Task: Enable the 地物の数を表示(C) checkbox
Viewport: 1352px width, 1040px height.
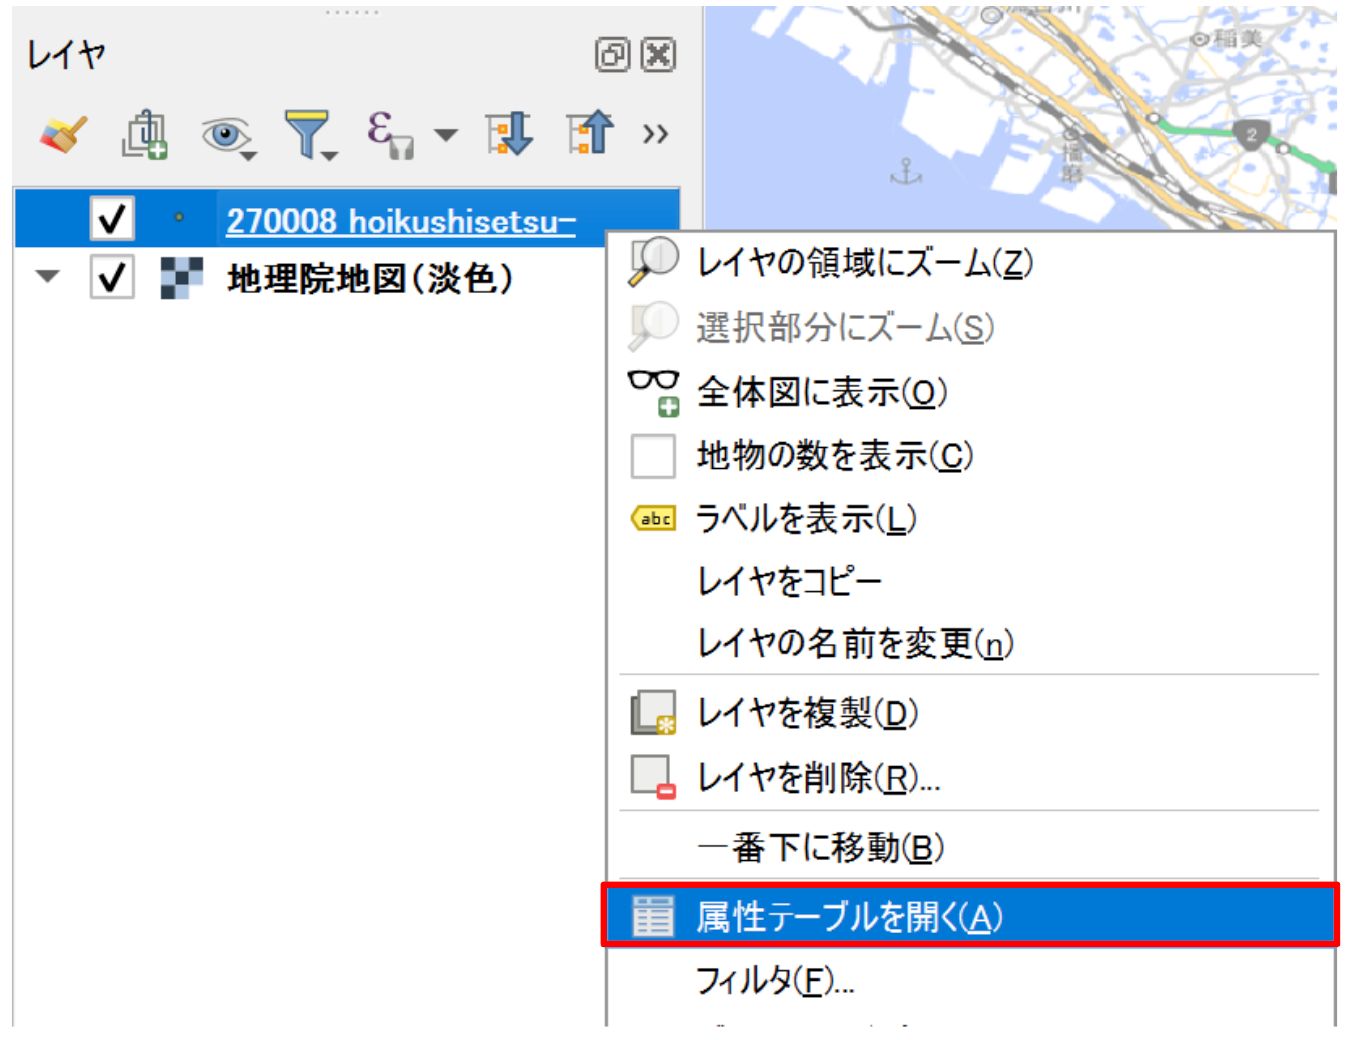Action: click(653, 456)
